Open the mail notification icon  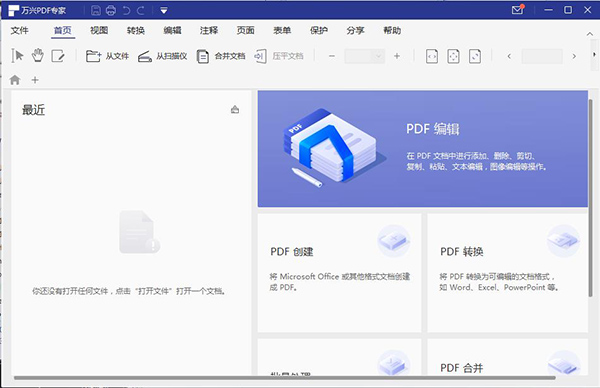pos(518,10)
